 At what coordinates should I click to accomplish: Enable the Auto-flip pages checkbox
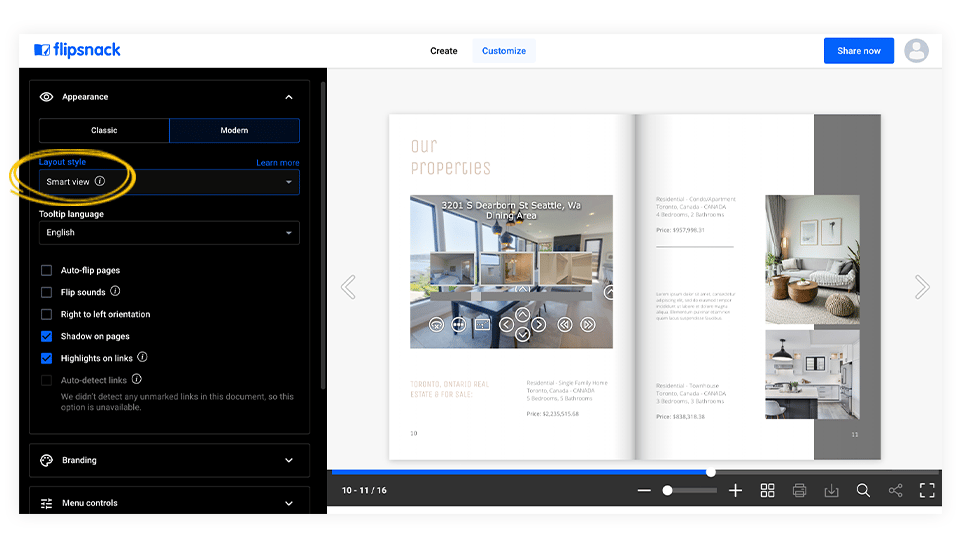tap(47, 270)
